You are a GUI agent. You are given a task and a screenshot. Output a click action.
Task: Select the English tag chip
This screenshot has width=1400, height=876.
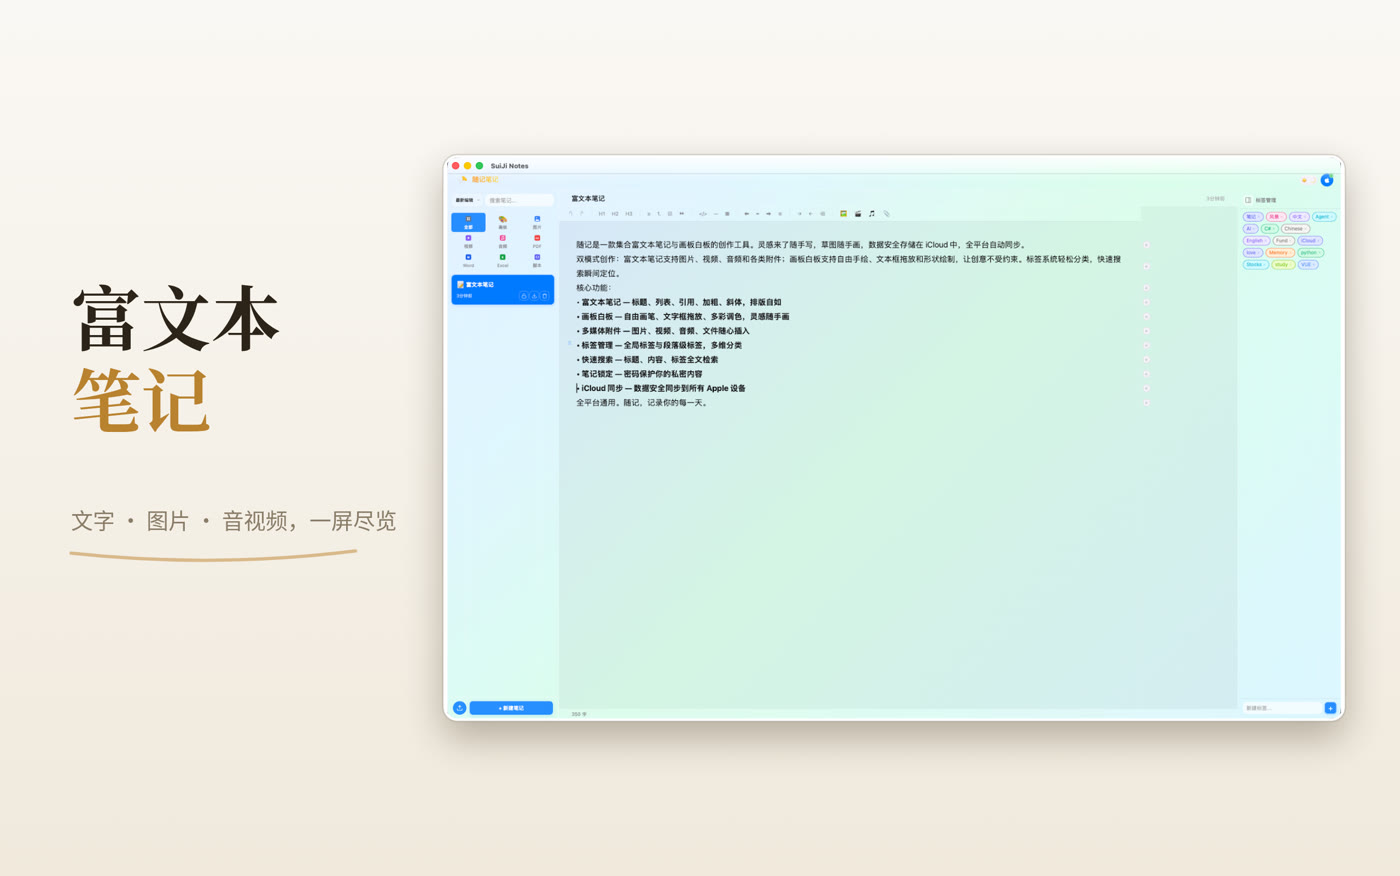coord(1256,241)
